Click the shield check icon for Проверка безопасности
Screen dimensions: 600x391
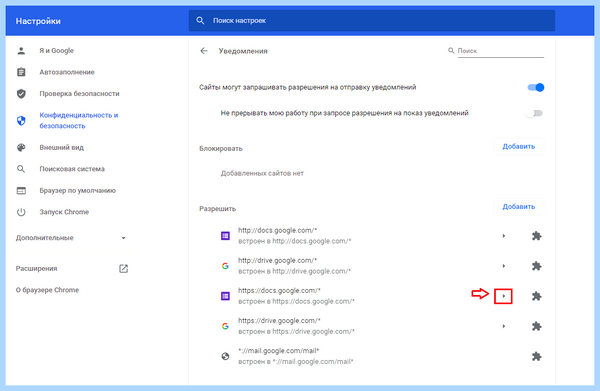coord(21,93)
